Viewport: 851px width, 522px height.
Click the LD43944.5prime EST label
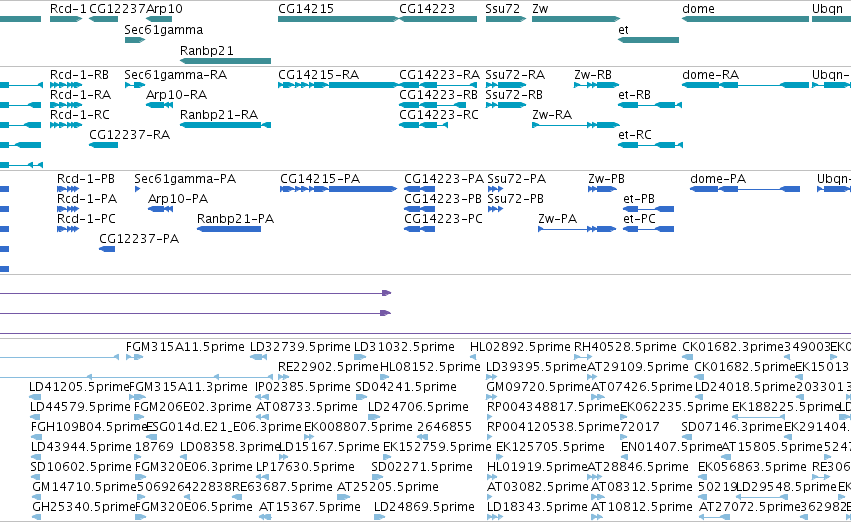[81, 447]
